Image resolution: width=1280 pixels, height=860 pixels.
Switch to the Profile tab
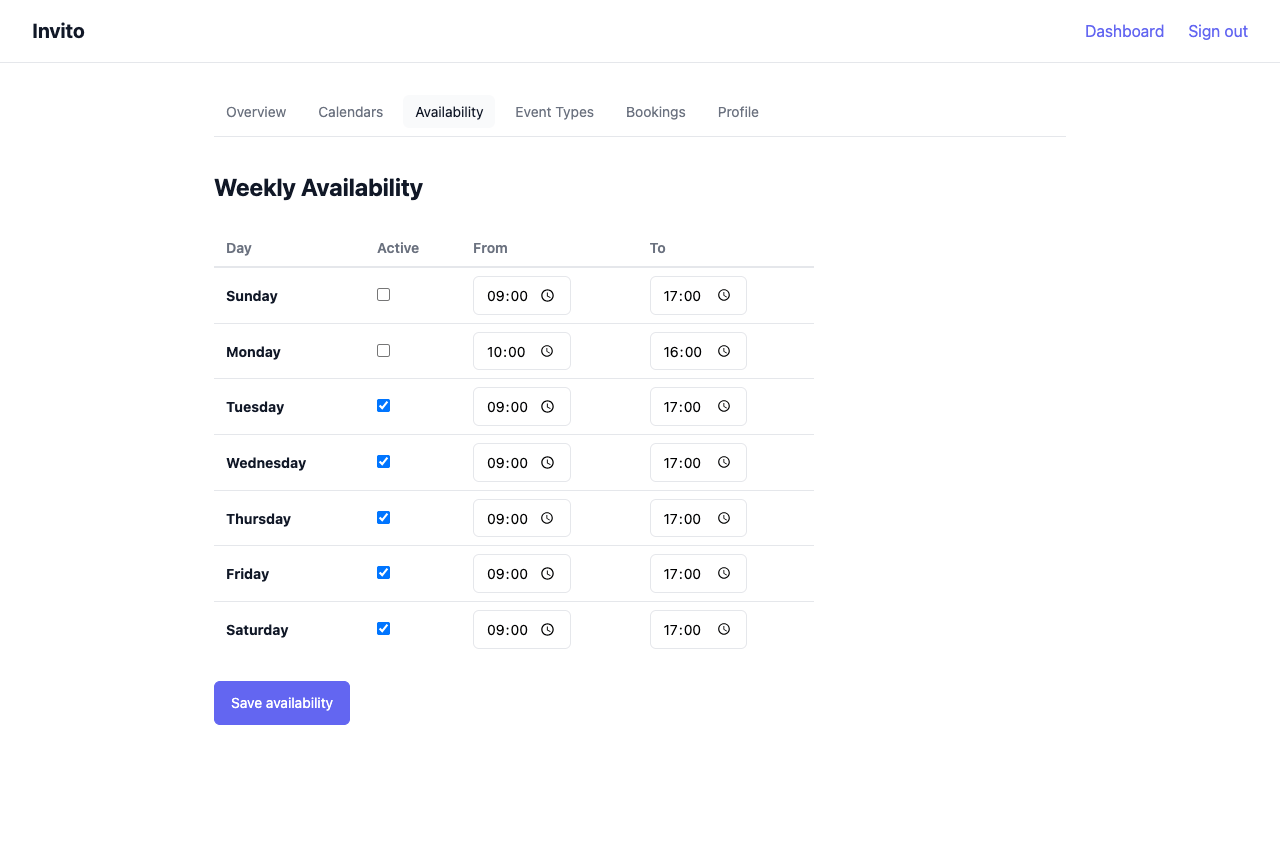coord(738,112)
